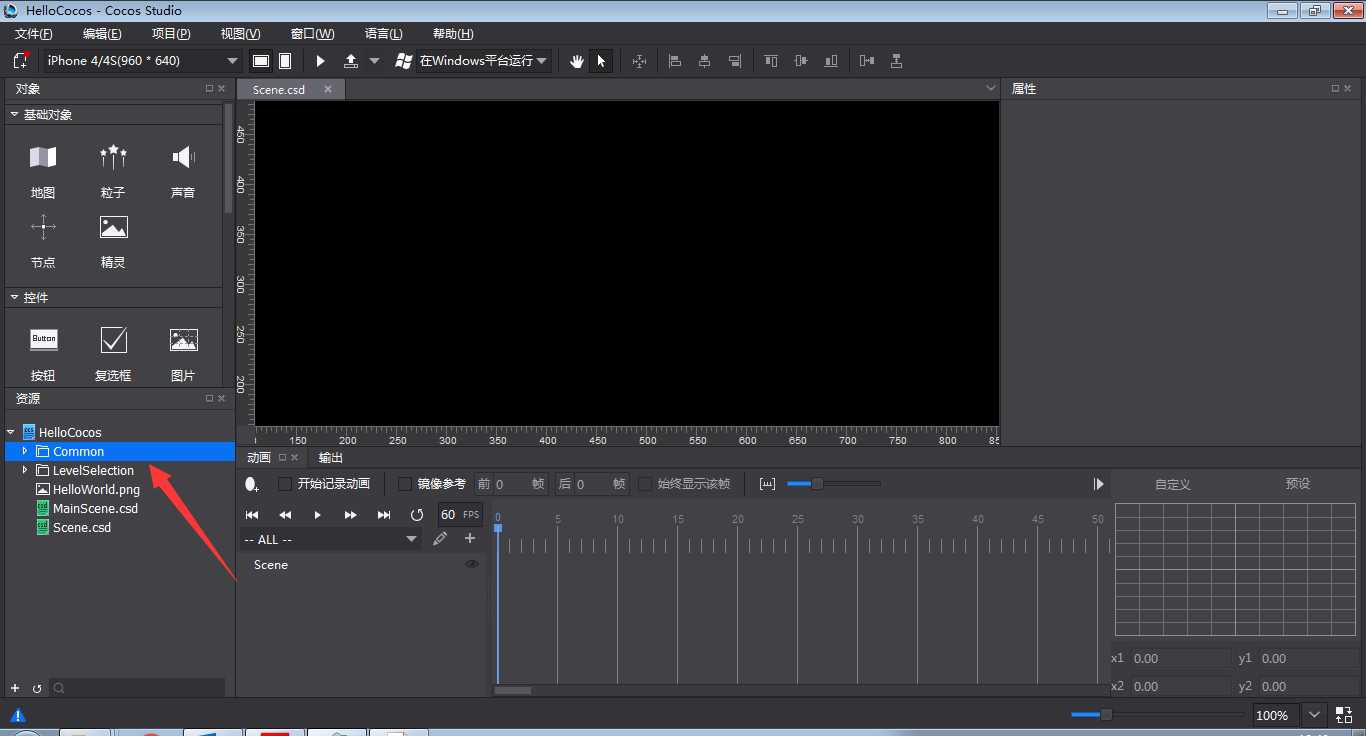This screenshot has height=736, width=1366.
Task: Click the distribute horizontally icon
Action: 867,61
